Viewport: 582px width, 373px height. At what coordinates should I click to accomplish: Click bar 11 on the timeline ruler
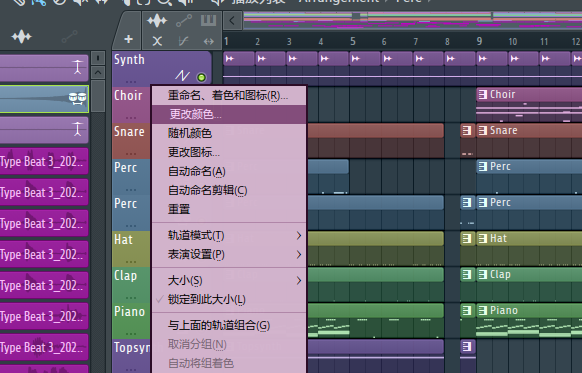(544, 42)
